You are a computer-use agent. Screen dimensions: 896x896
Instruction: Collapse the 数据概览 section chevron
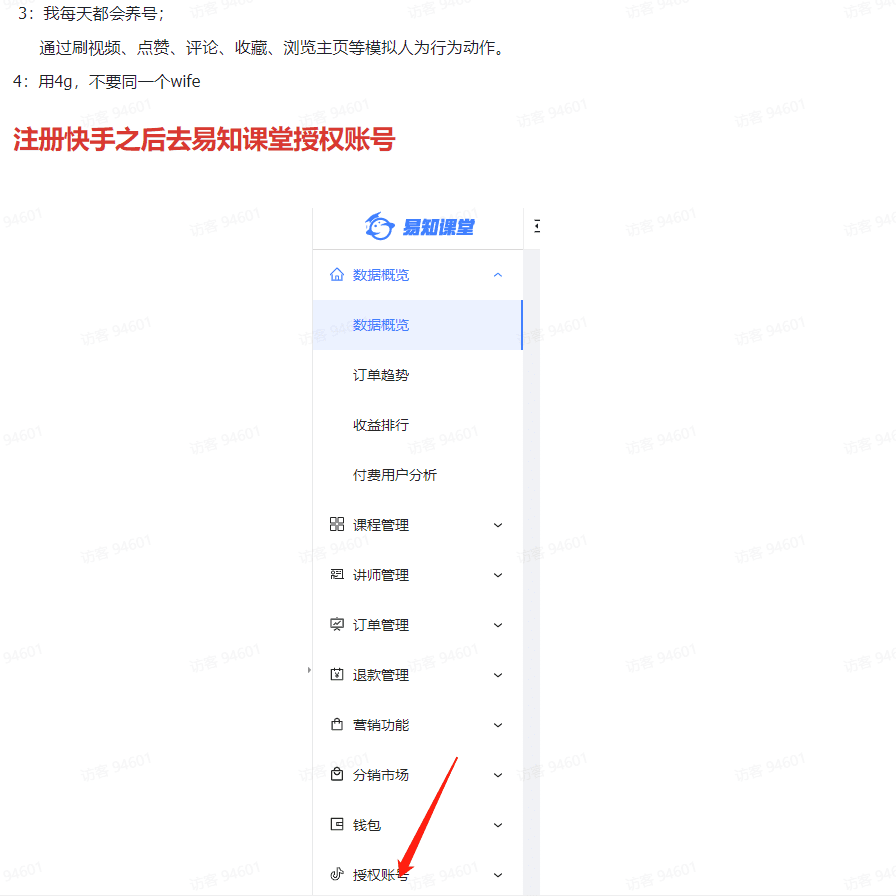[x=498, y=275]
